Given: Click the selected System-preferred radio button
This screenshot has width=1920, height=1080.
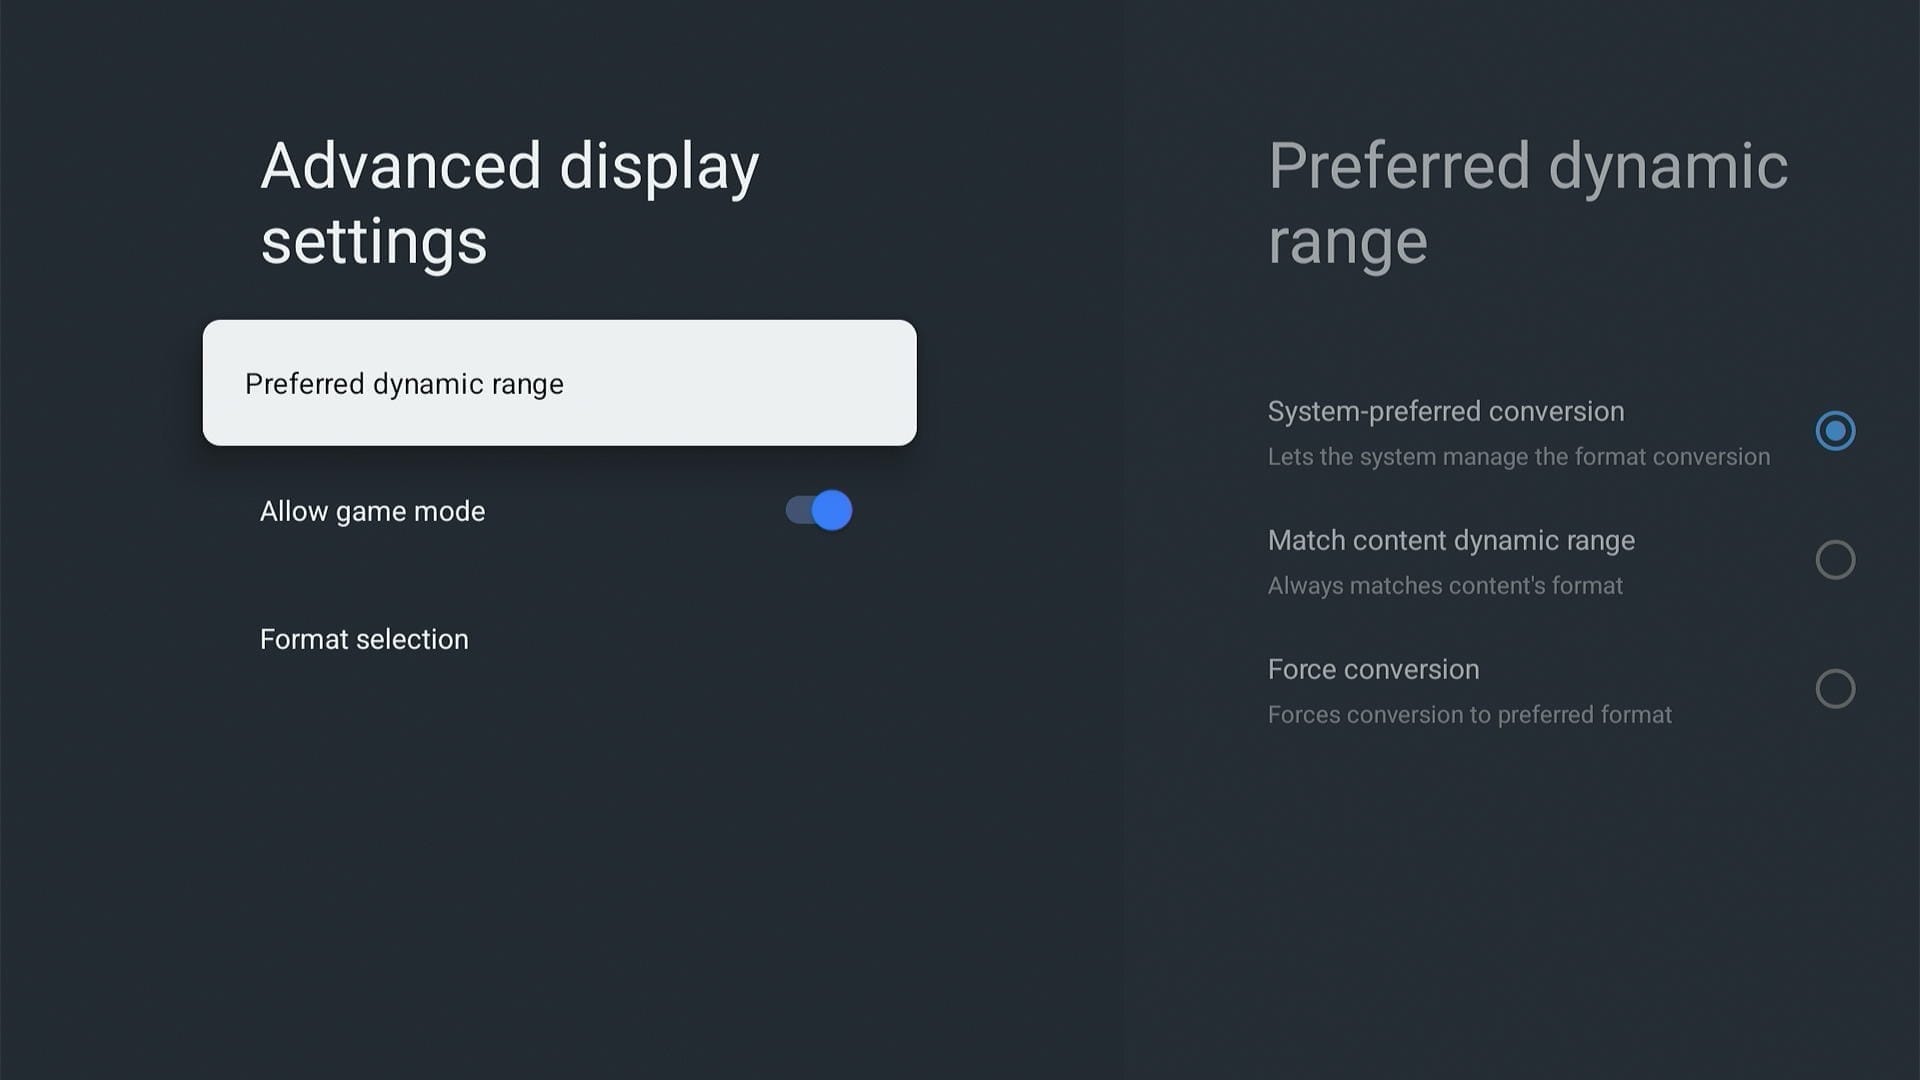Looking at the screenshot, I should 1835,431.
